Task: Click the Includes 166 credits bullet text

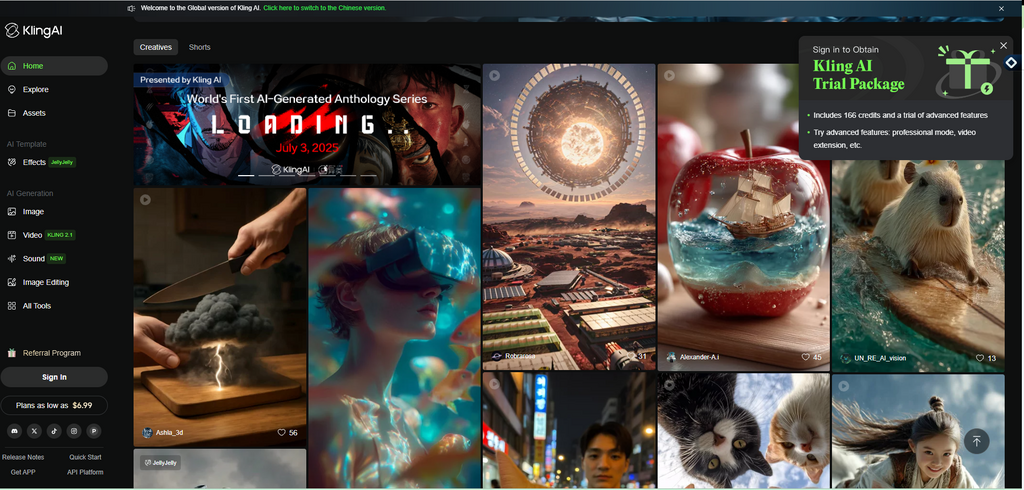Action: pos(900,115)
